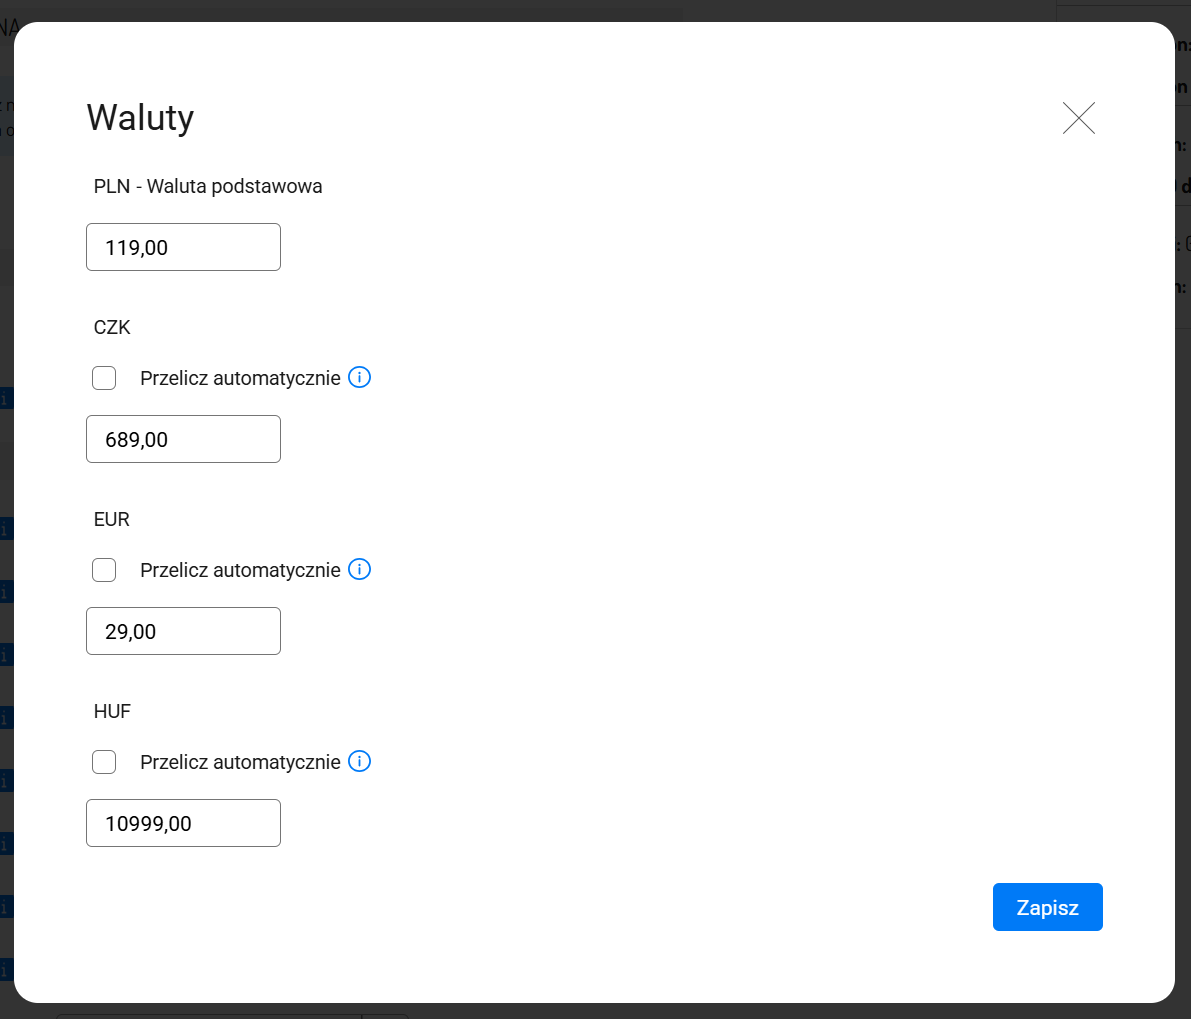
Task: Click the CZK price field showing 689,00
Action: tap(183, 439)
